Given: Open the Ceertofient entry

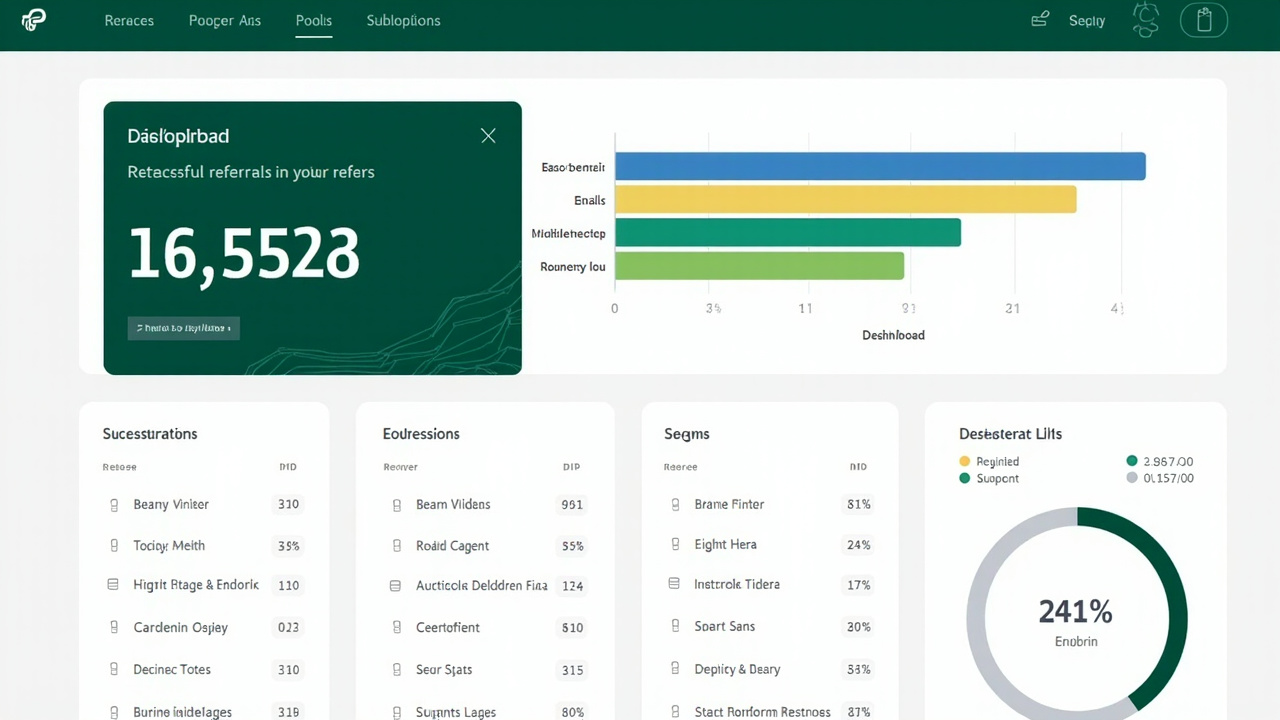Looking at the screenshot, I should (448, 628).
